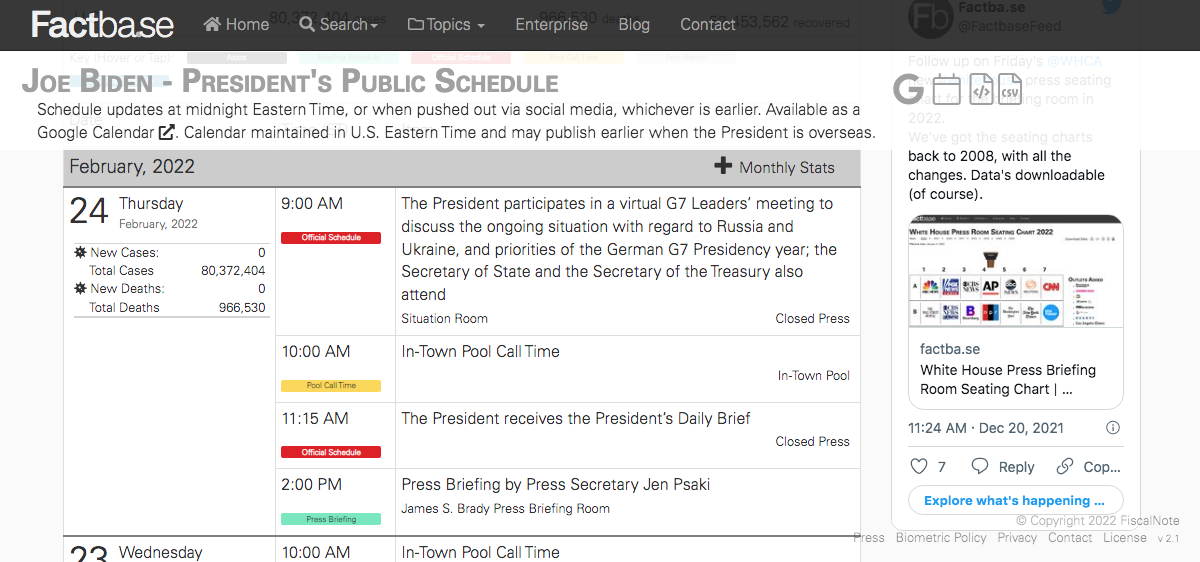Reply to the Factbase tweet
Viewport: 1200px width, 562px height.
point(1003,467)
